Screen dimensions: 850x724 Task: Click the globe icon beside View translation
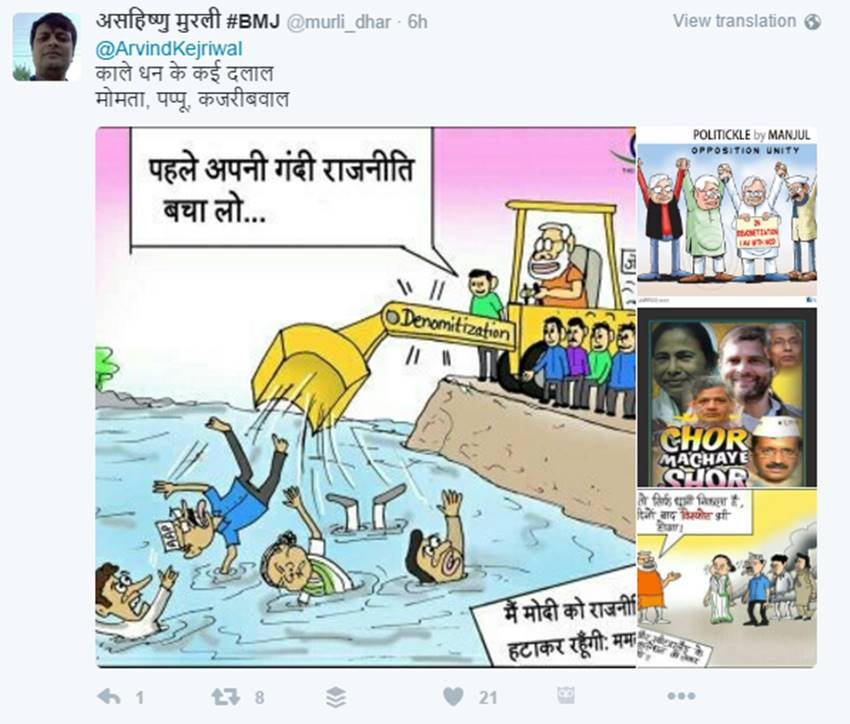coord(813,22)
